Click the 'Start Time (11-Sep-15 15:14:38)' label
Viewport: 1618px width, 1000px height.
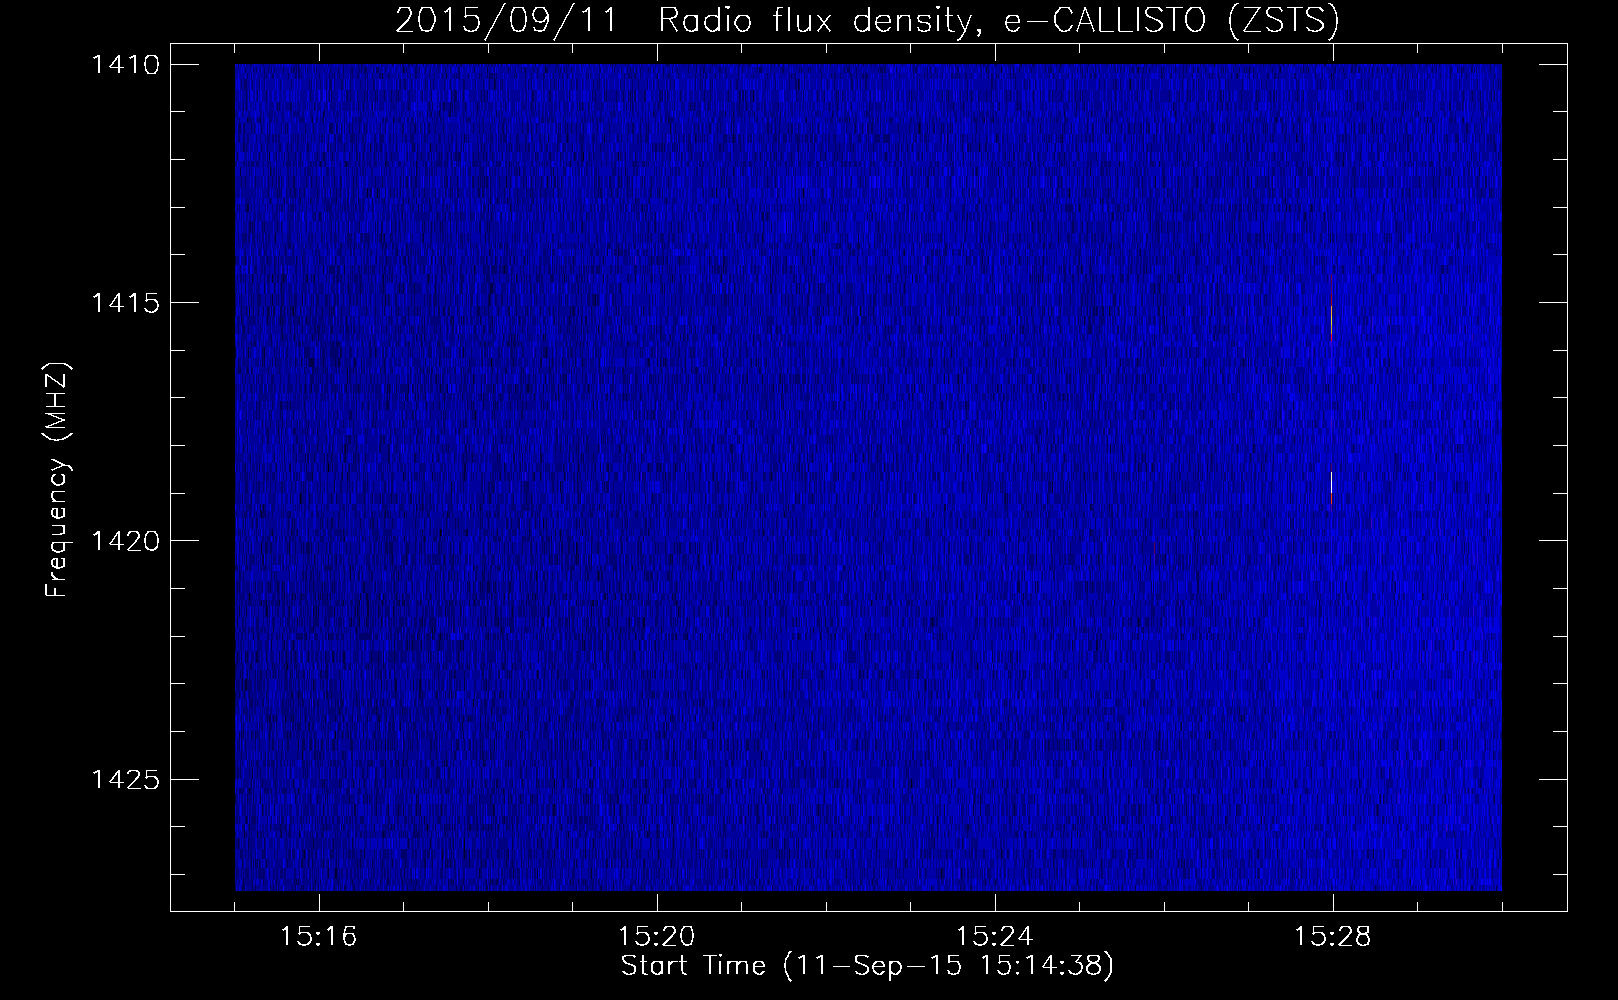pyautogui.click(x=867, y=966)
